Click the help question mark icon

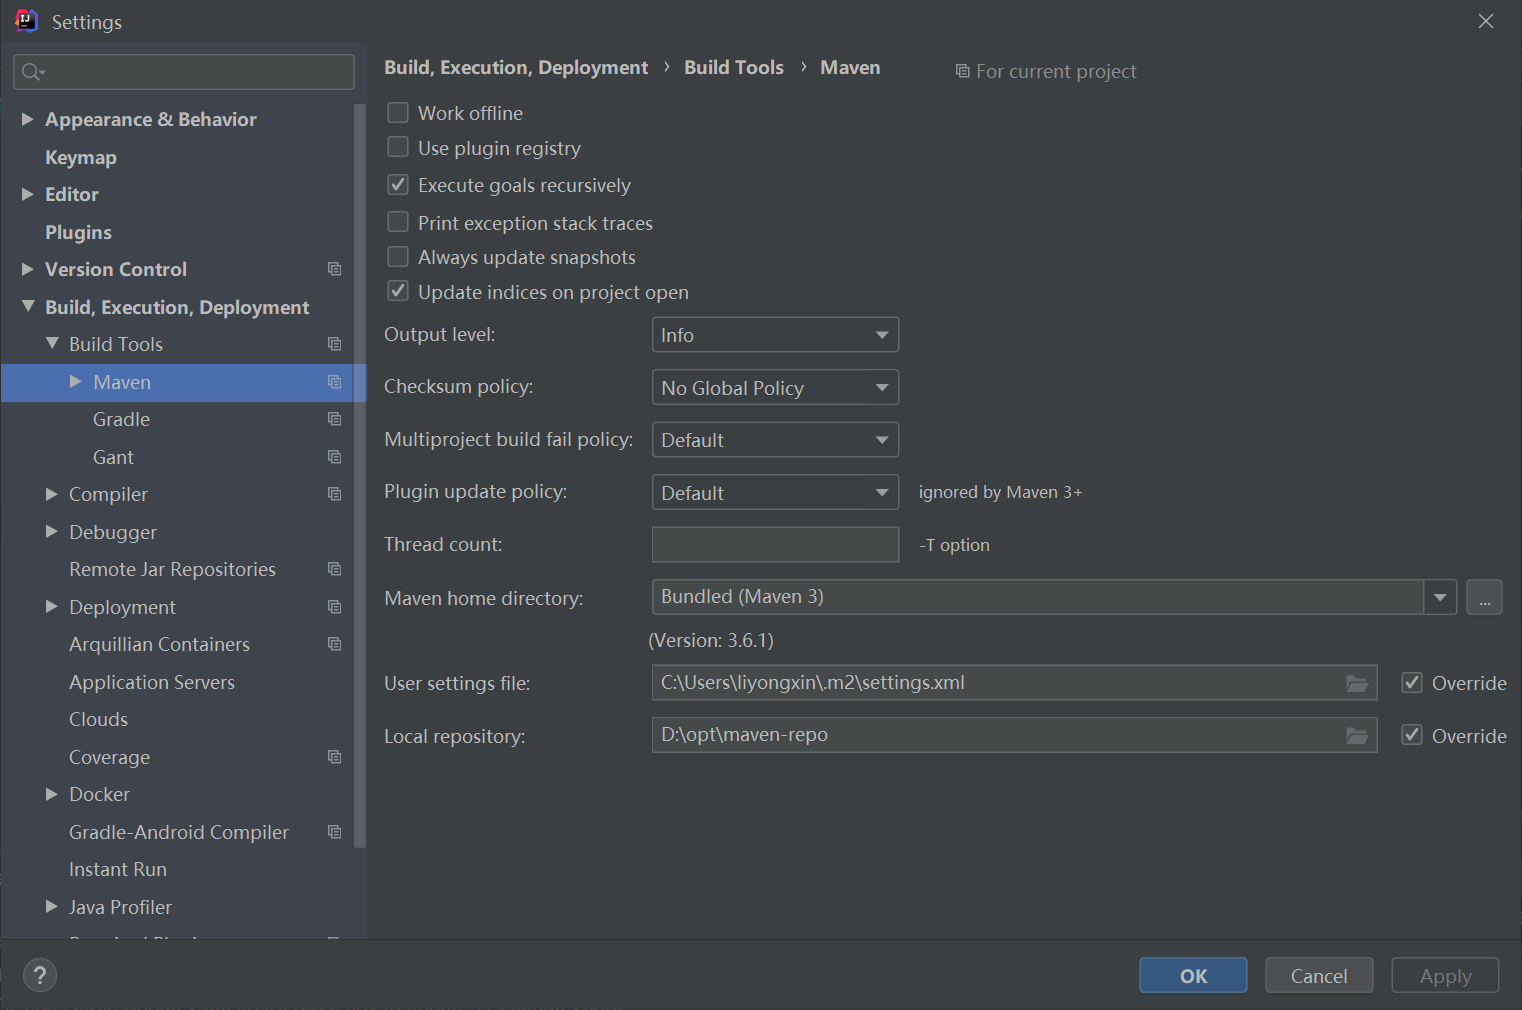point(40,975)
